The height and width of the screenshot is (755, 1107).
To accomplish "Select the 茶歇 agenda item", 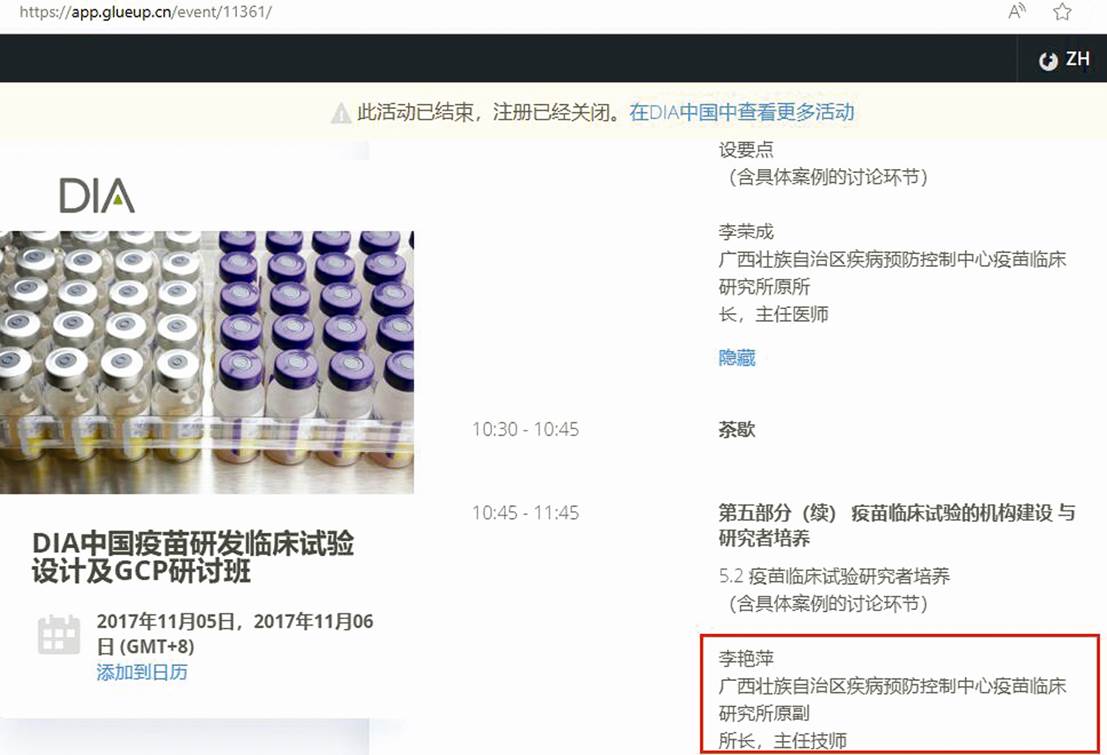I will click(737, 430).
